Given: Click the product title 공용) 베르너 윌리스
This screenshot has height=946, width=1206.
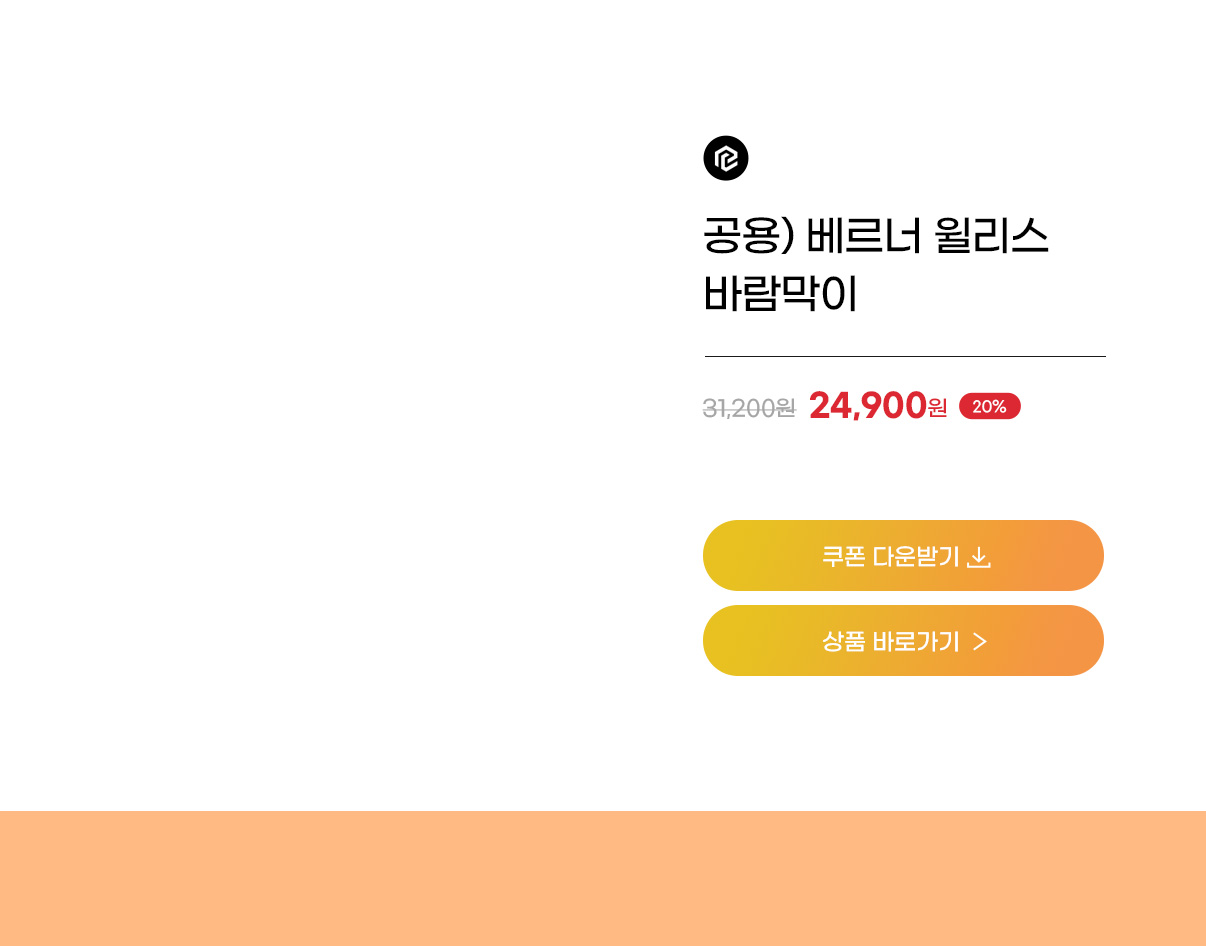Looking at the screenshot, I should [876, 237].
